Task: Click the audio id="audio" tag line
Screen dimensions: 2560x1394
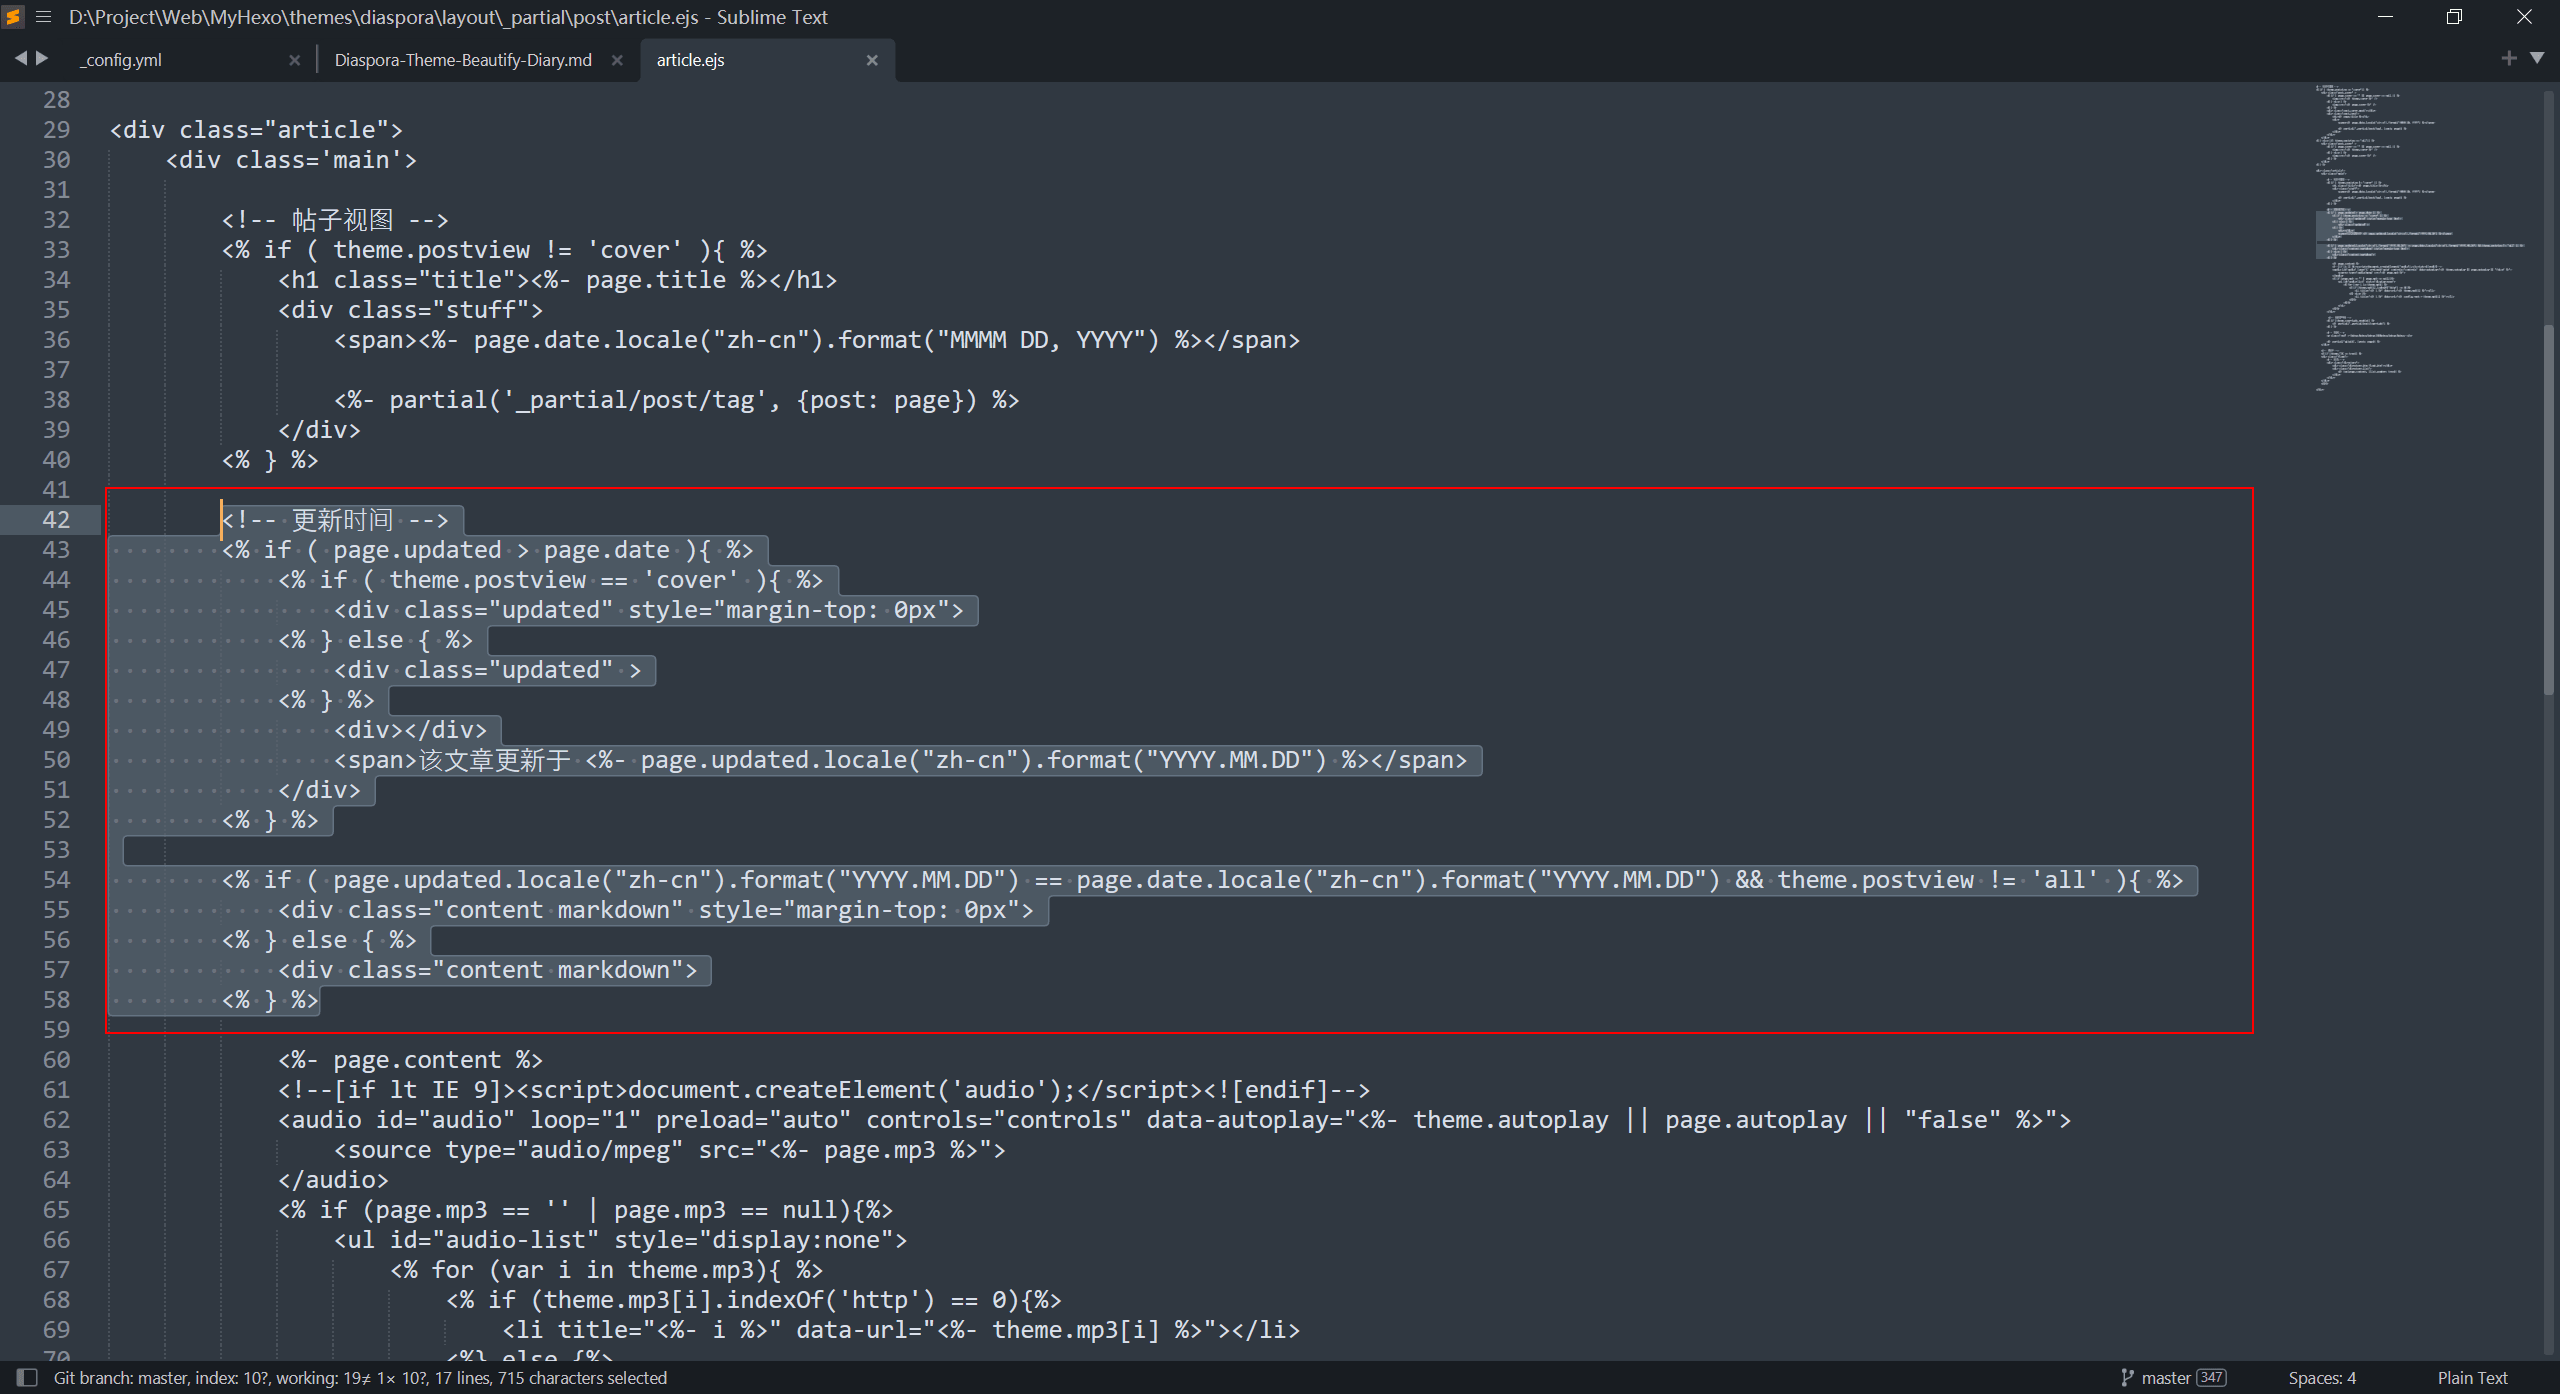Action: click(1174, 1120)
